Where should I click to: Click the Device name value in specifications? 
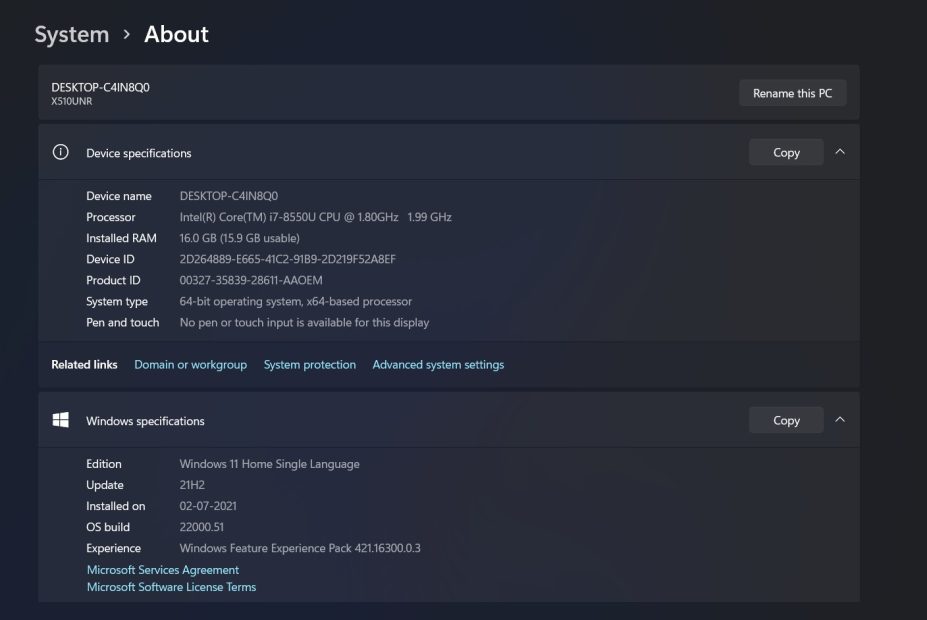click(229, 196)
